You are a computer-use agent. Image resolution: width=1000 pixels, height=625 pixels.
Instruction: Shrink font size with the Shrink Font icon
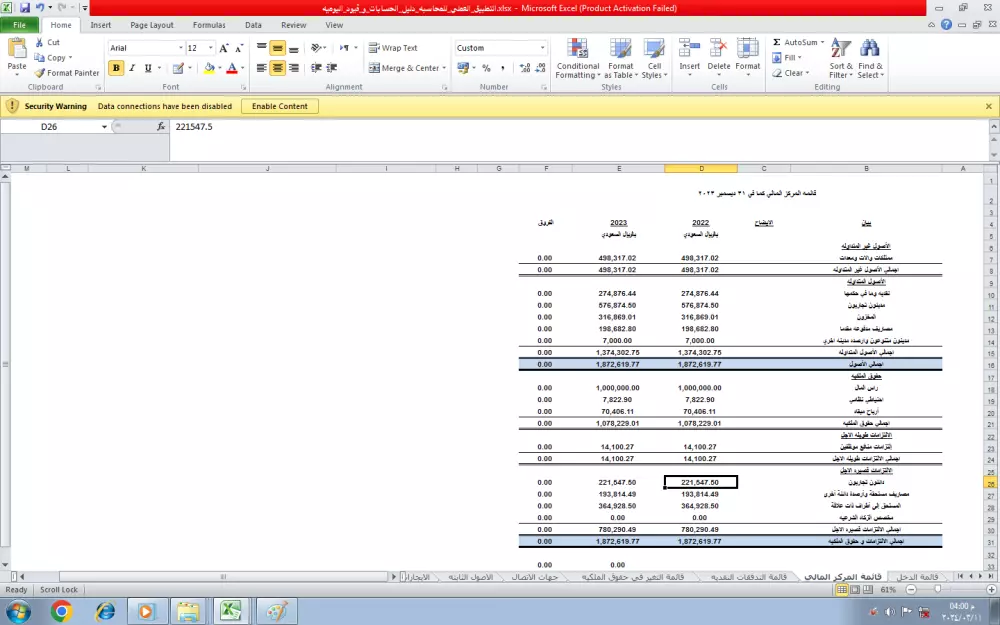click(x=239, y=48)
